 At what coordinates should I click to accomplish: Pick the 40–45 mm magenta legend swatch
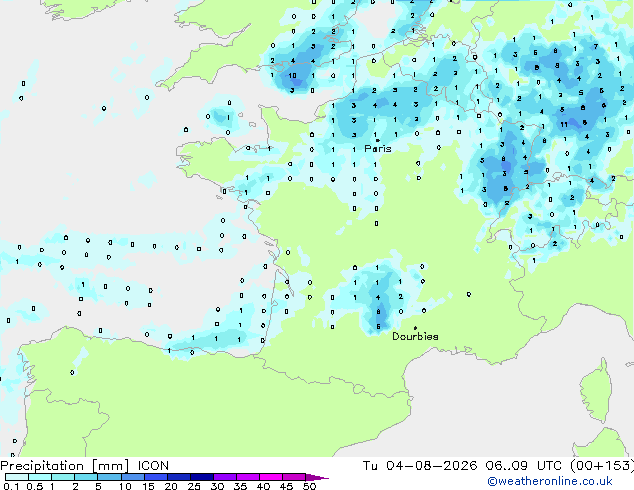click(x=271, y=477)
